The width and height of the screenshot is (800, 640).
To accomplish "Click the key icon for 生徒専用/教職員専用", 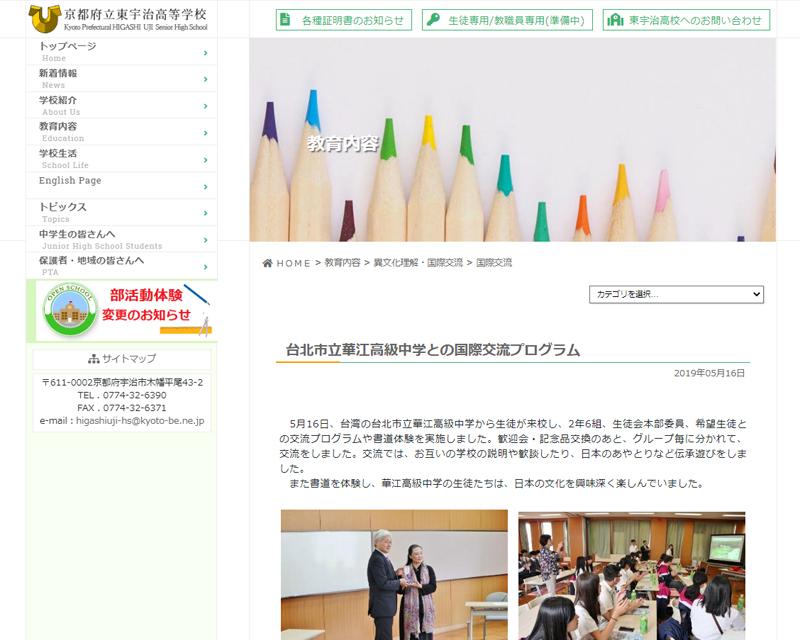I will pyautogui.click(x=432, y=20).
